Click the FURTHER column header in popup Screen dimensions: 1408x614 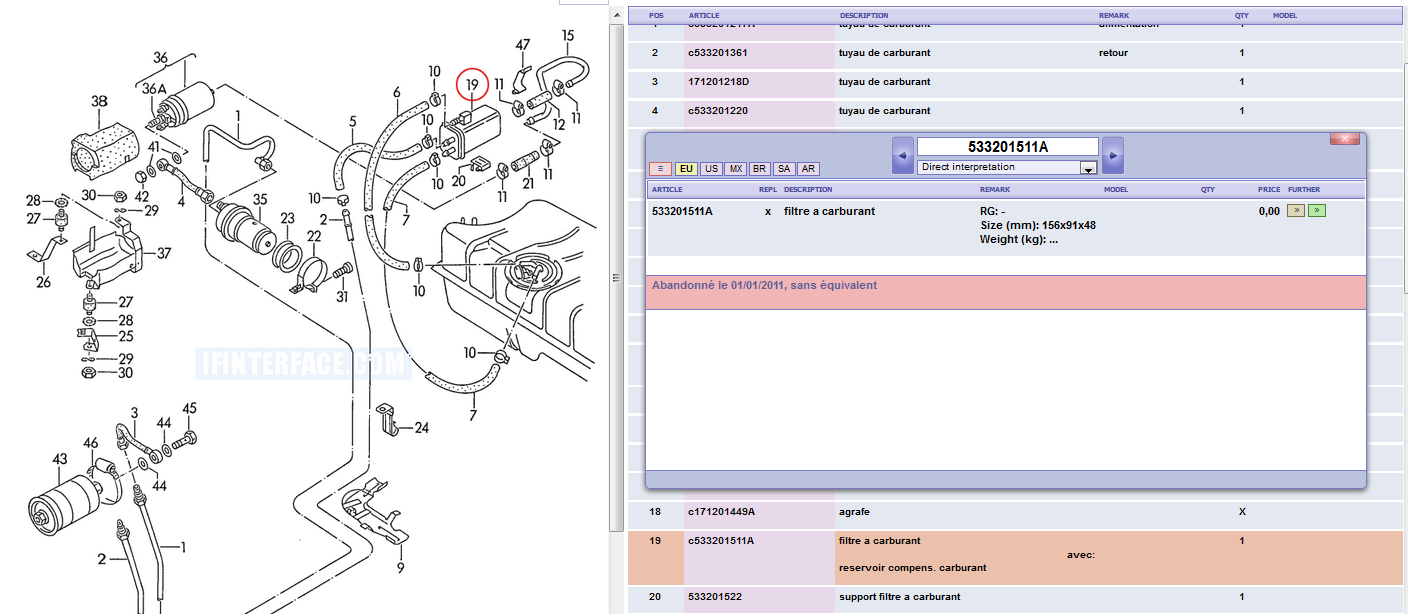pyautogui.click(x=1304, y=189)
